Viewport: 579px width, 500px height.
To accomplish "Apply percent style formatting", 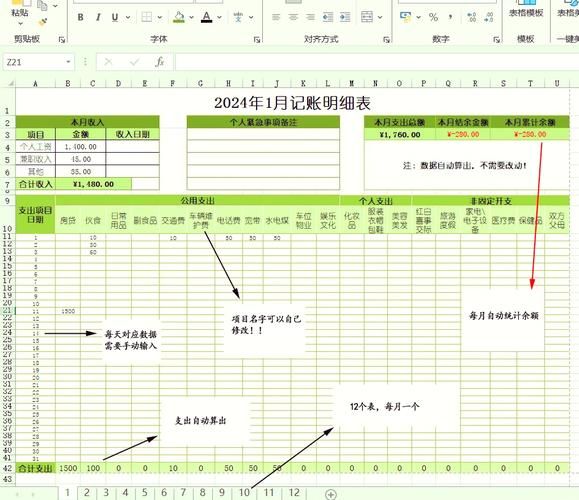I will point(434,17).
